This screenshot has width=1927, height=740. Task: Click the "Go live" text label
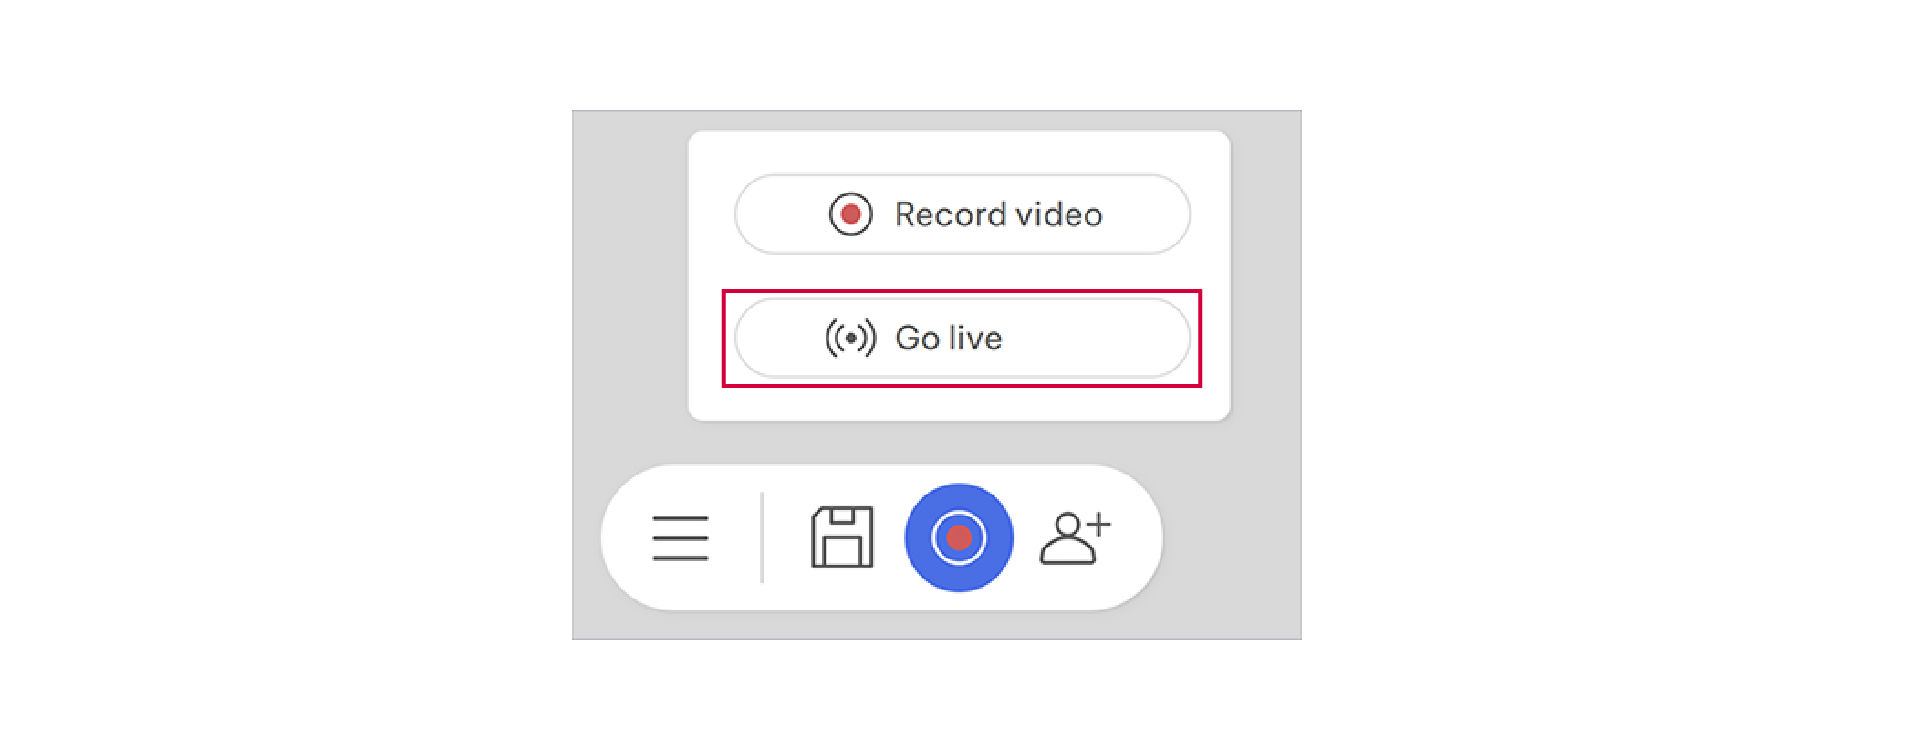point(948,338)
